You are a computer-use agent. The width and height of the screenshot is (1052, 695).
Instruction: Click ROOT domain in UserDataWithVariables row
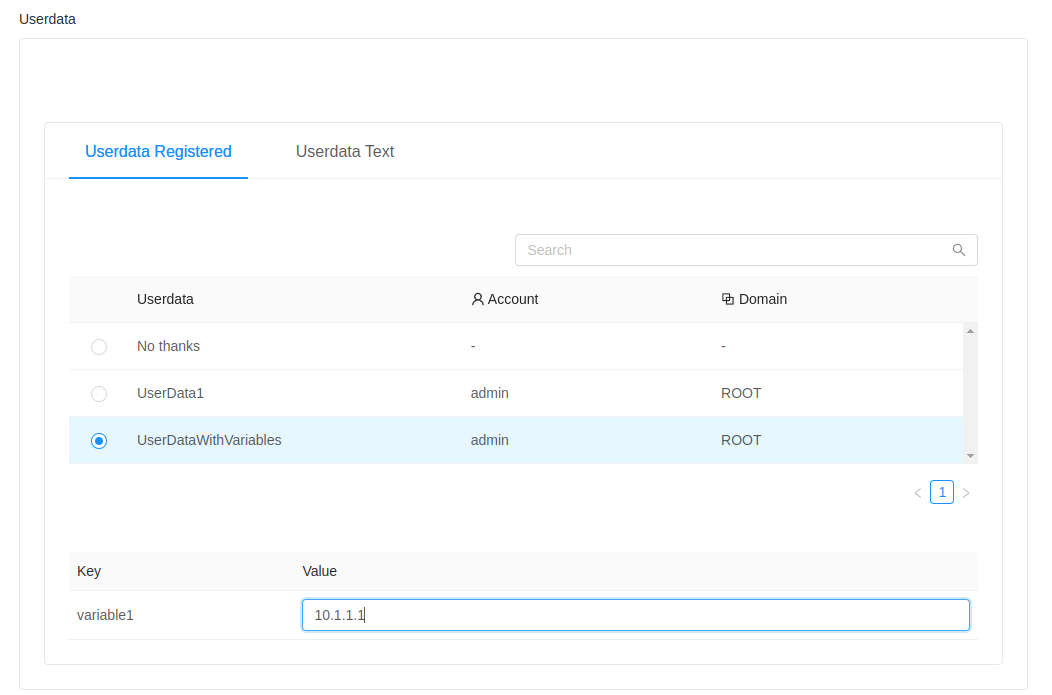click(741, 441)
